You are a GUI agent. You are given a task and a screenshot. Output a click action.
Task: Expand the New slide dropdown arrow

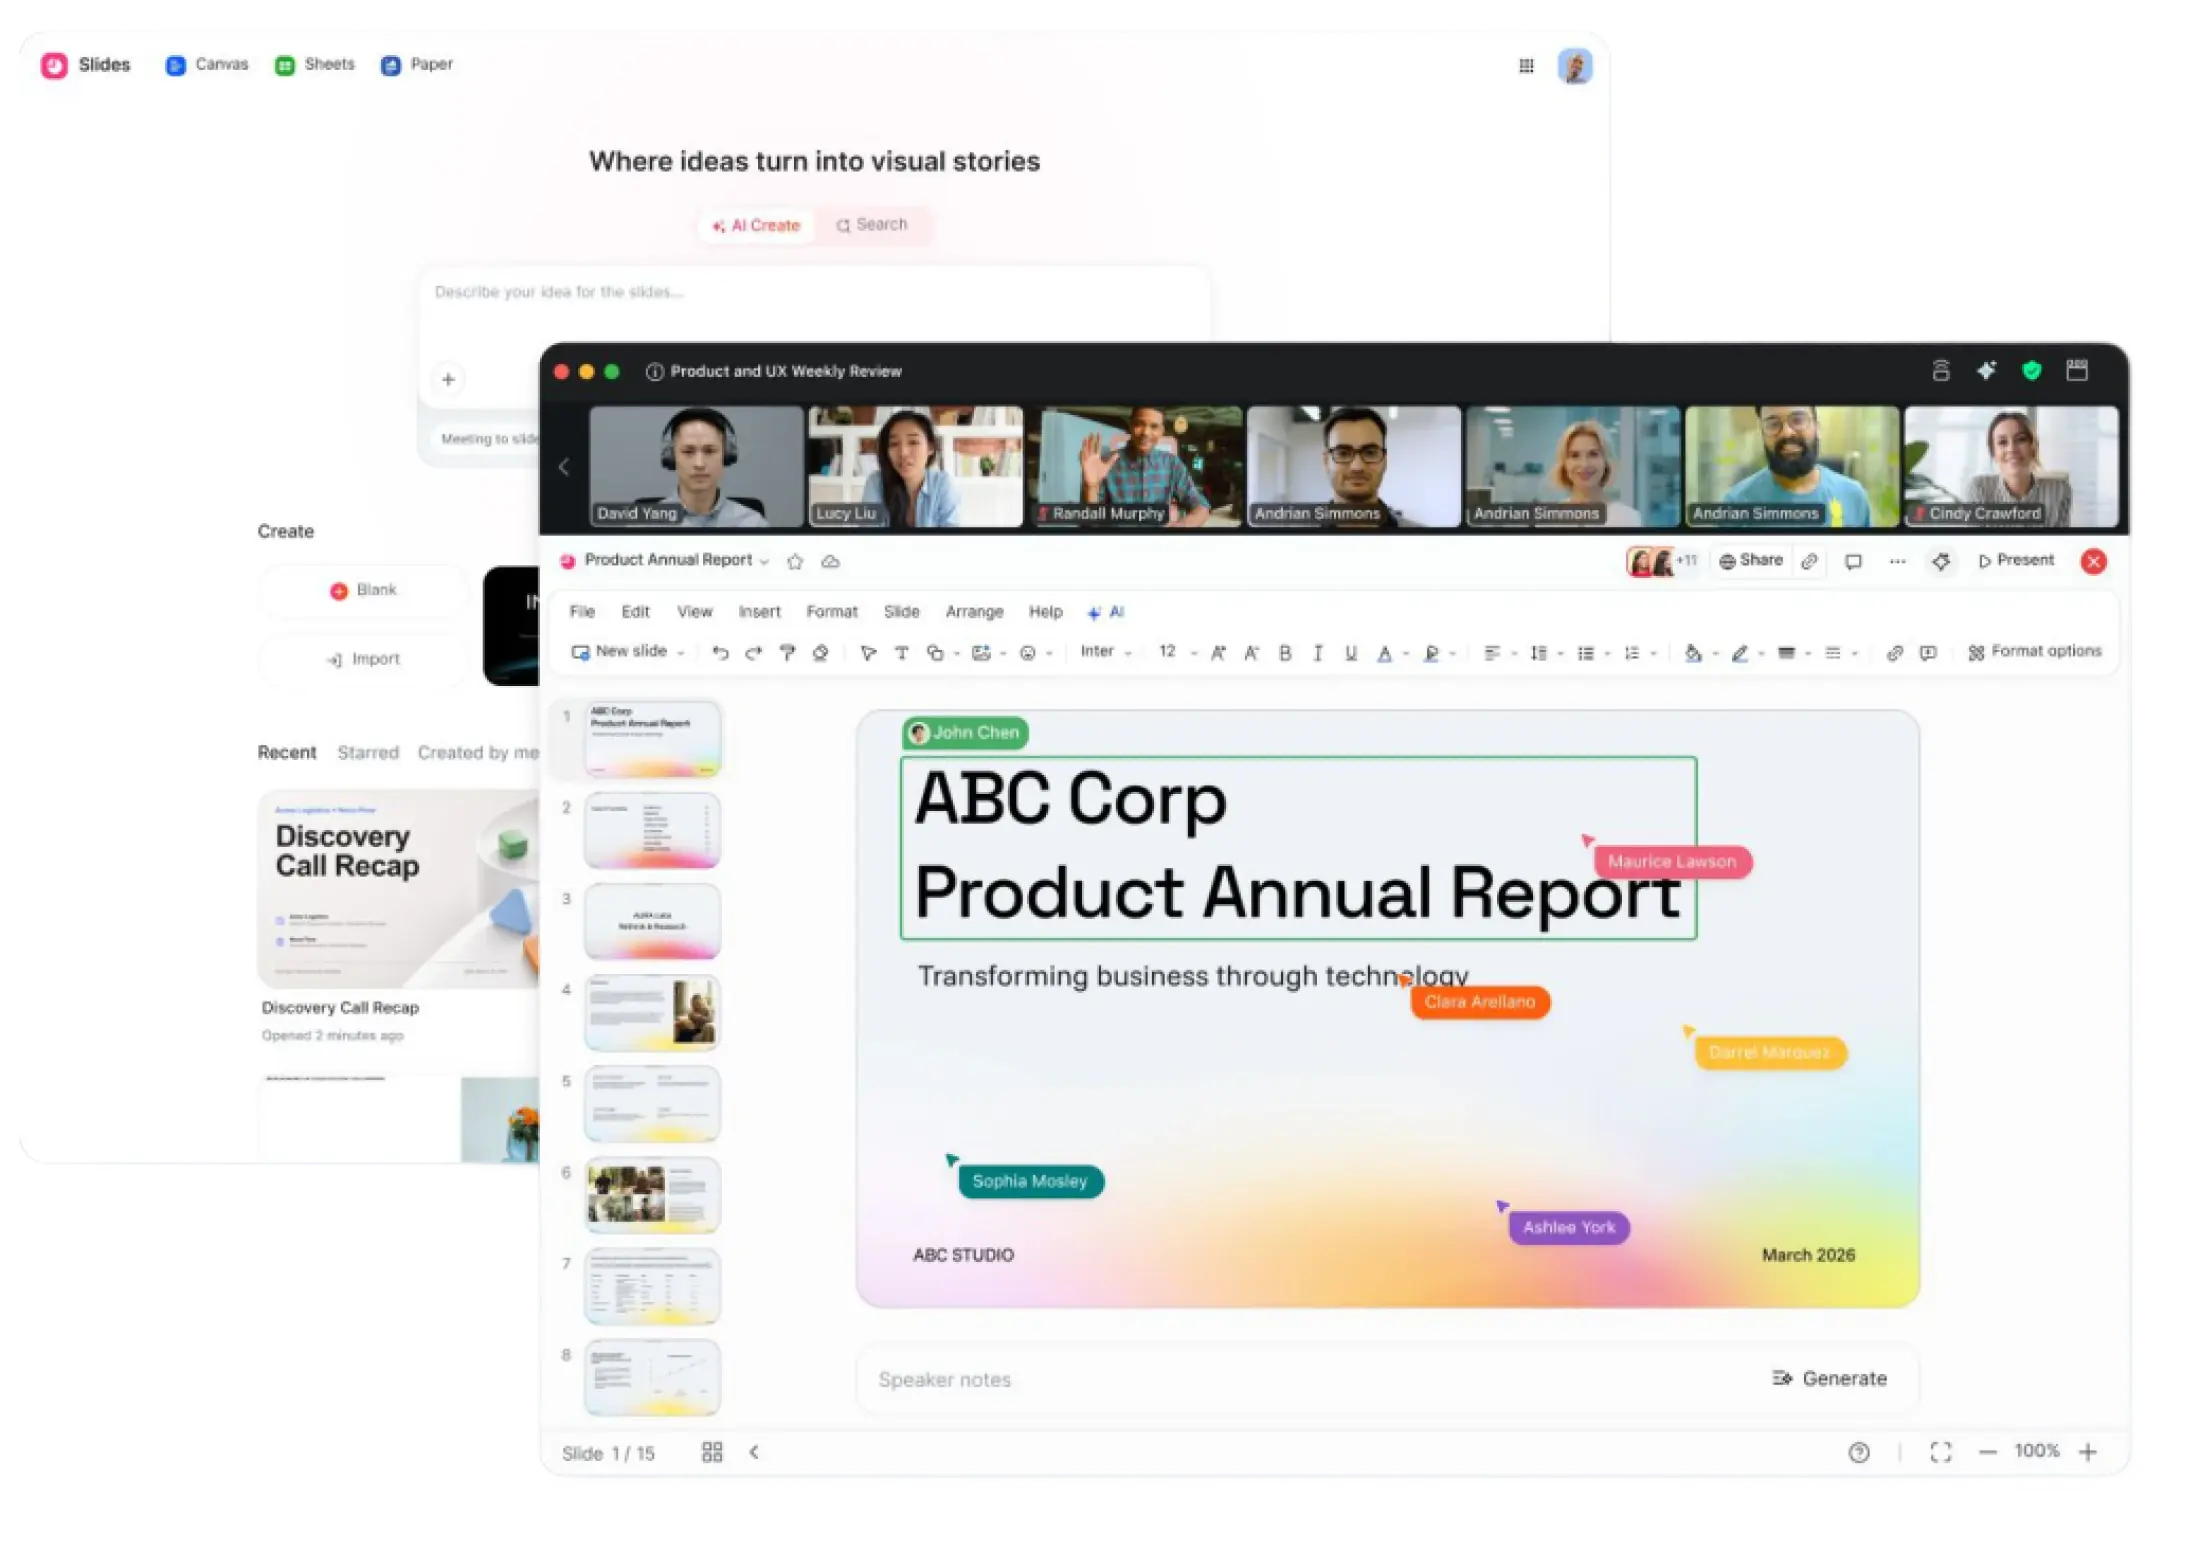[x=681, y=653]
